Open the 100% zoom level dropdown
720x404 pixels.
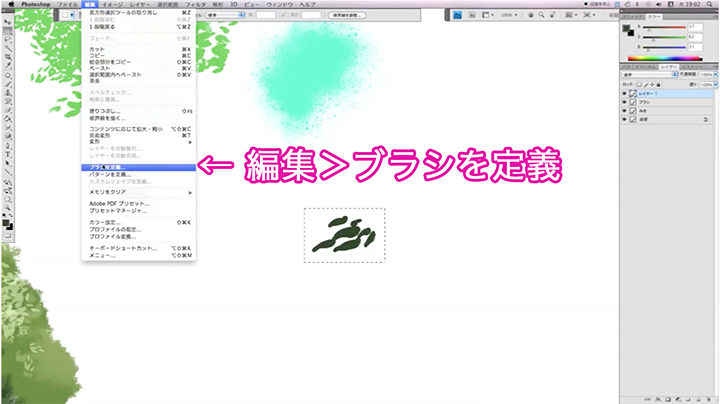[x=509, y=15]
